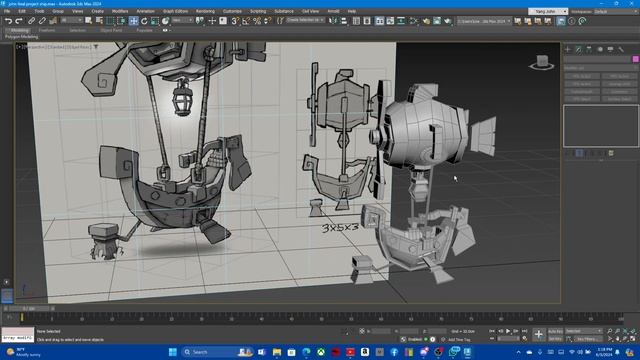Activate the Select Object tool
This screenshot has height=360, width=640.
tap(88, 21)
